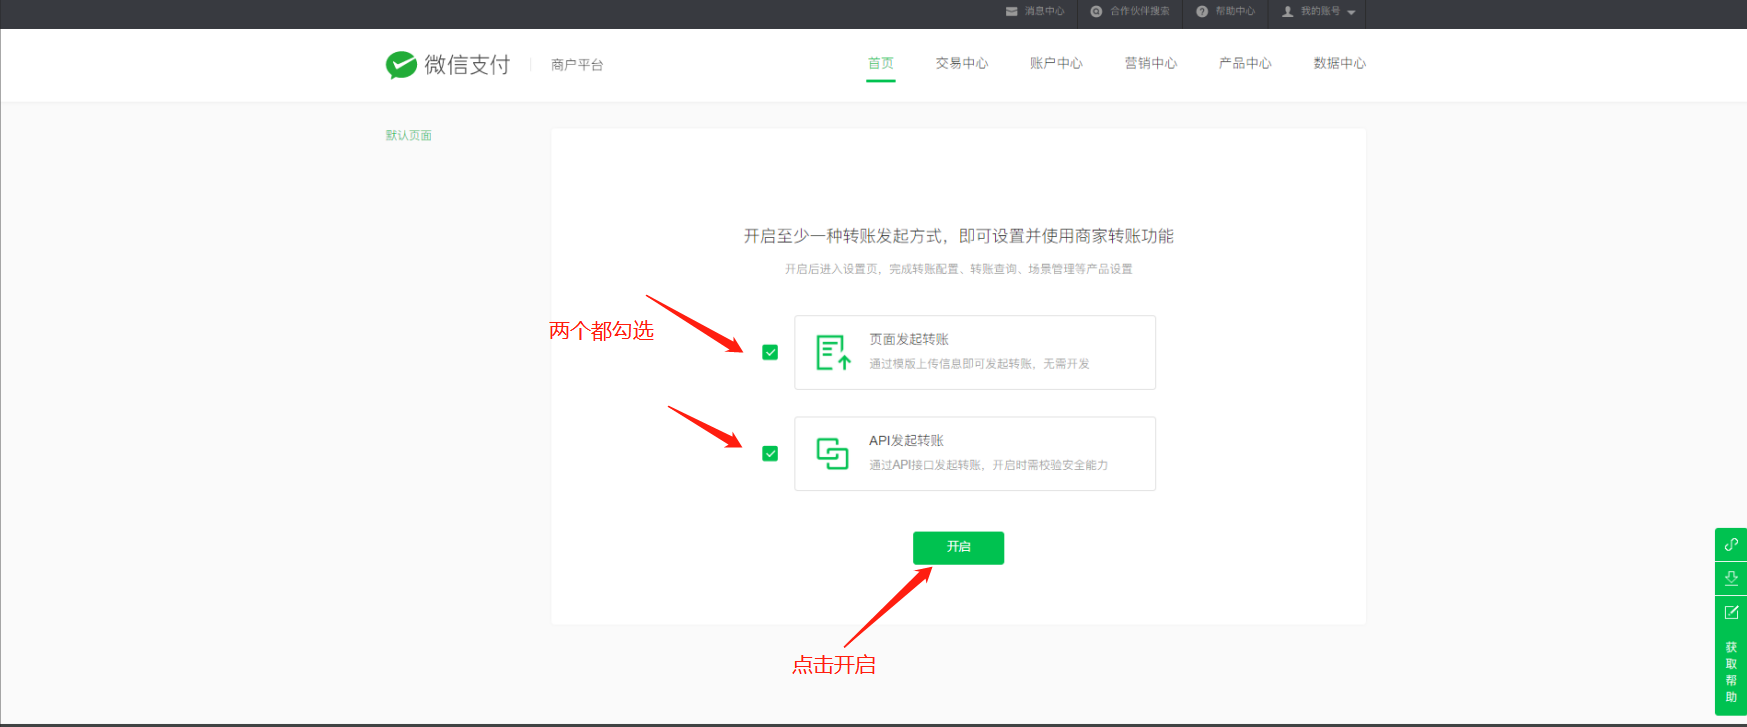The image size is (1747, 727).
Task: Switch to the 账户中心 tab
Action: pos(1056,63)
